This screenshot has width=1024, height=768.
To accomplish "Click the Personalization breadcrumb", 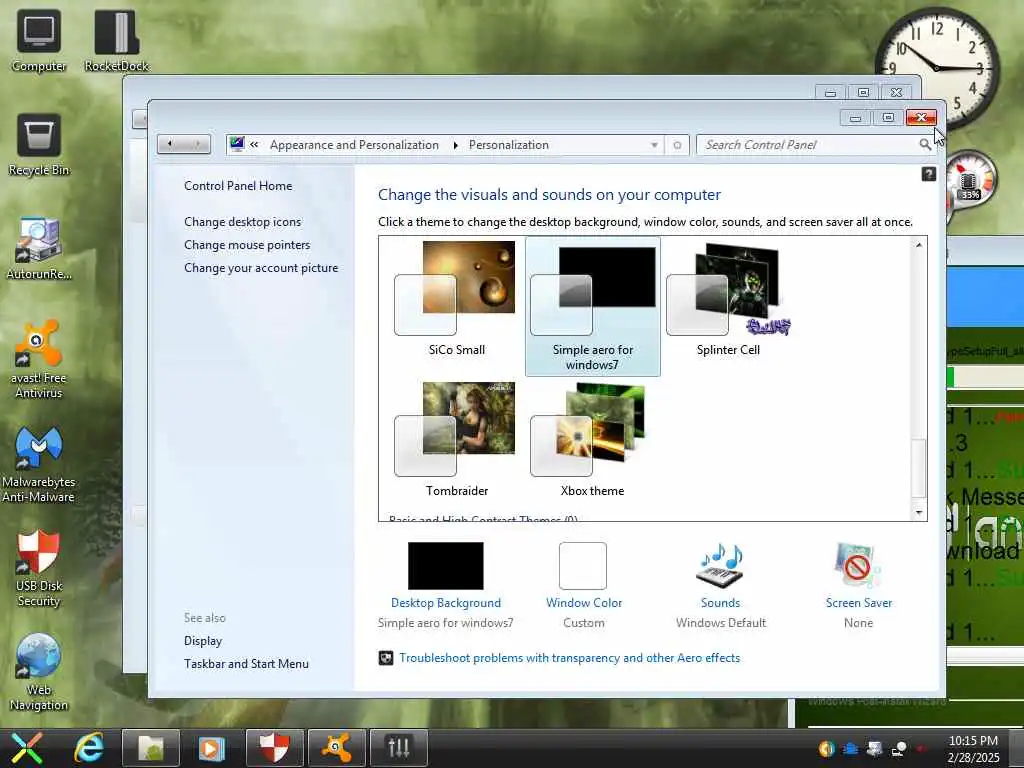I will 509,145.
